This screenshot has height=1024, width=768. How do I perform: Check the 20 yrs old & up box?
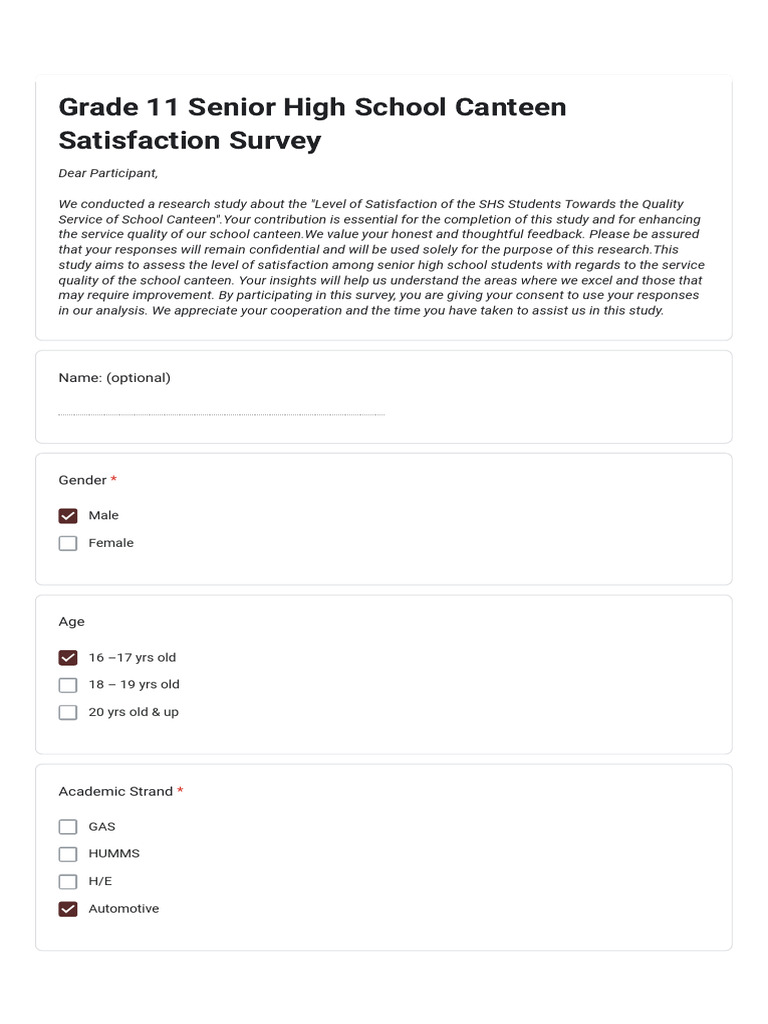pos(68,712)
